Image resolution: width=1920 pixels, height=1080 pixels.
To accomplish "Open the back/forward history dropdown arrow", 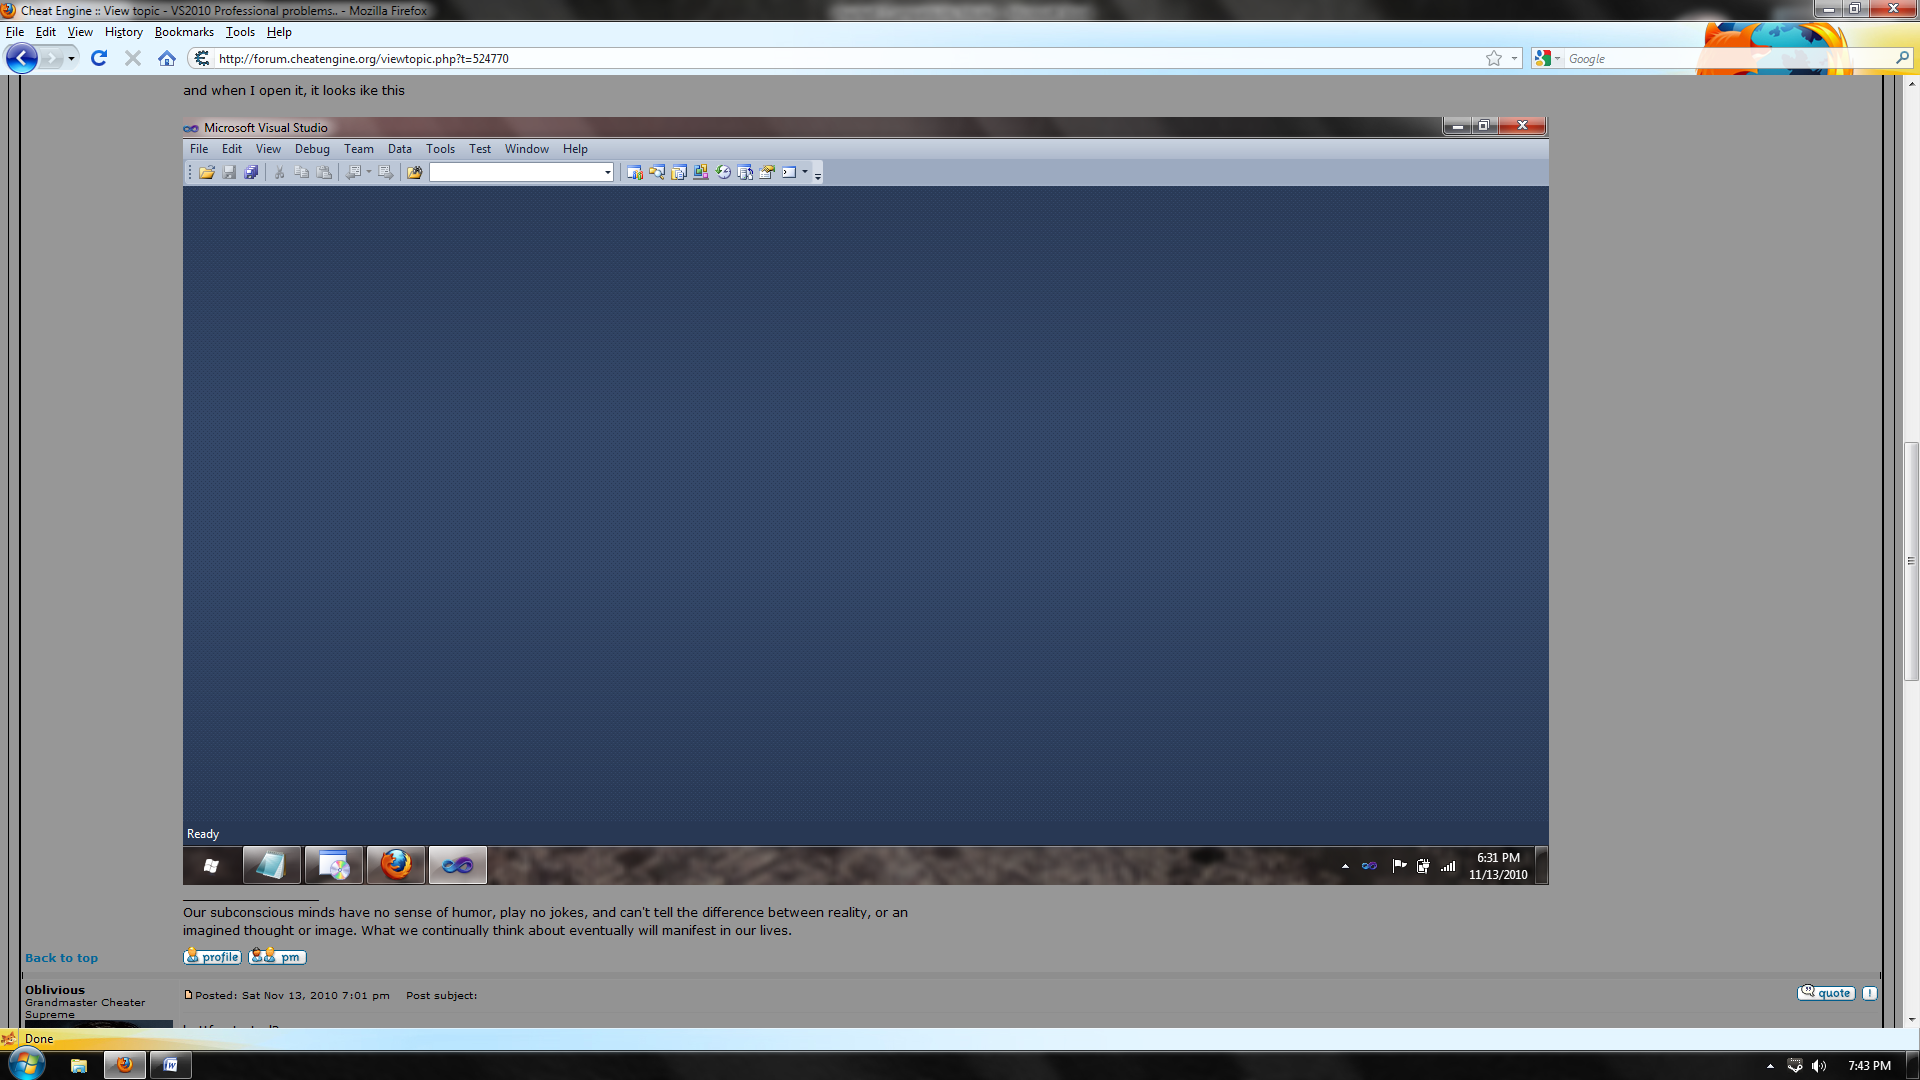I will [x=71, y=58].
